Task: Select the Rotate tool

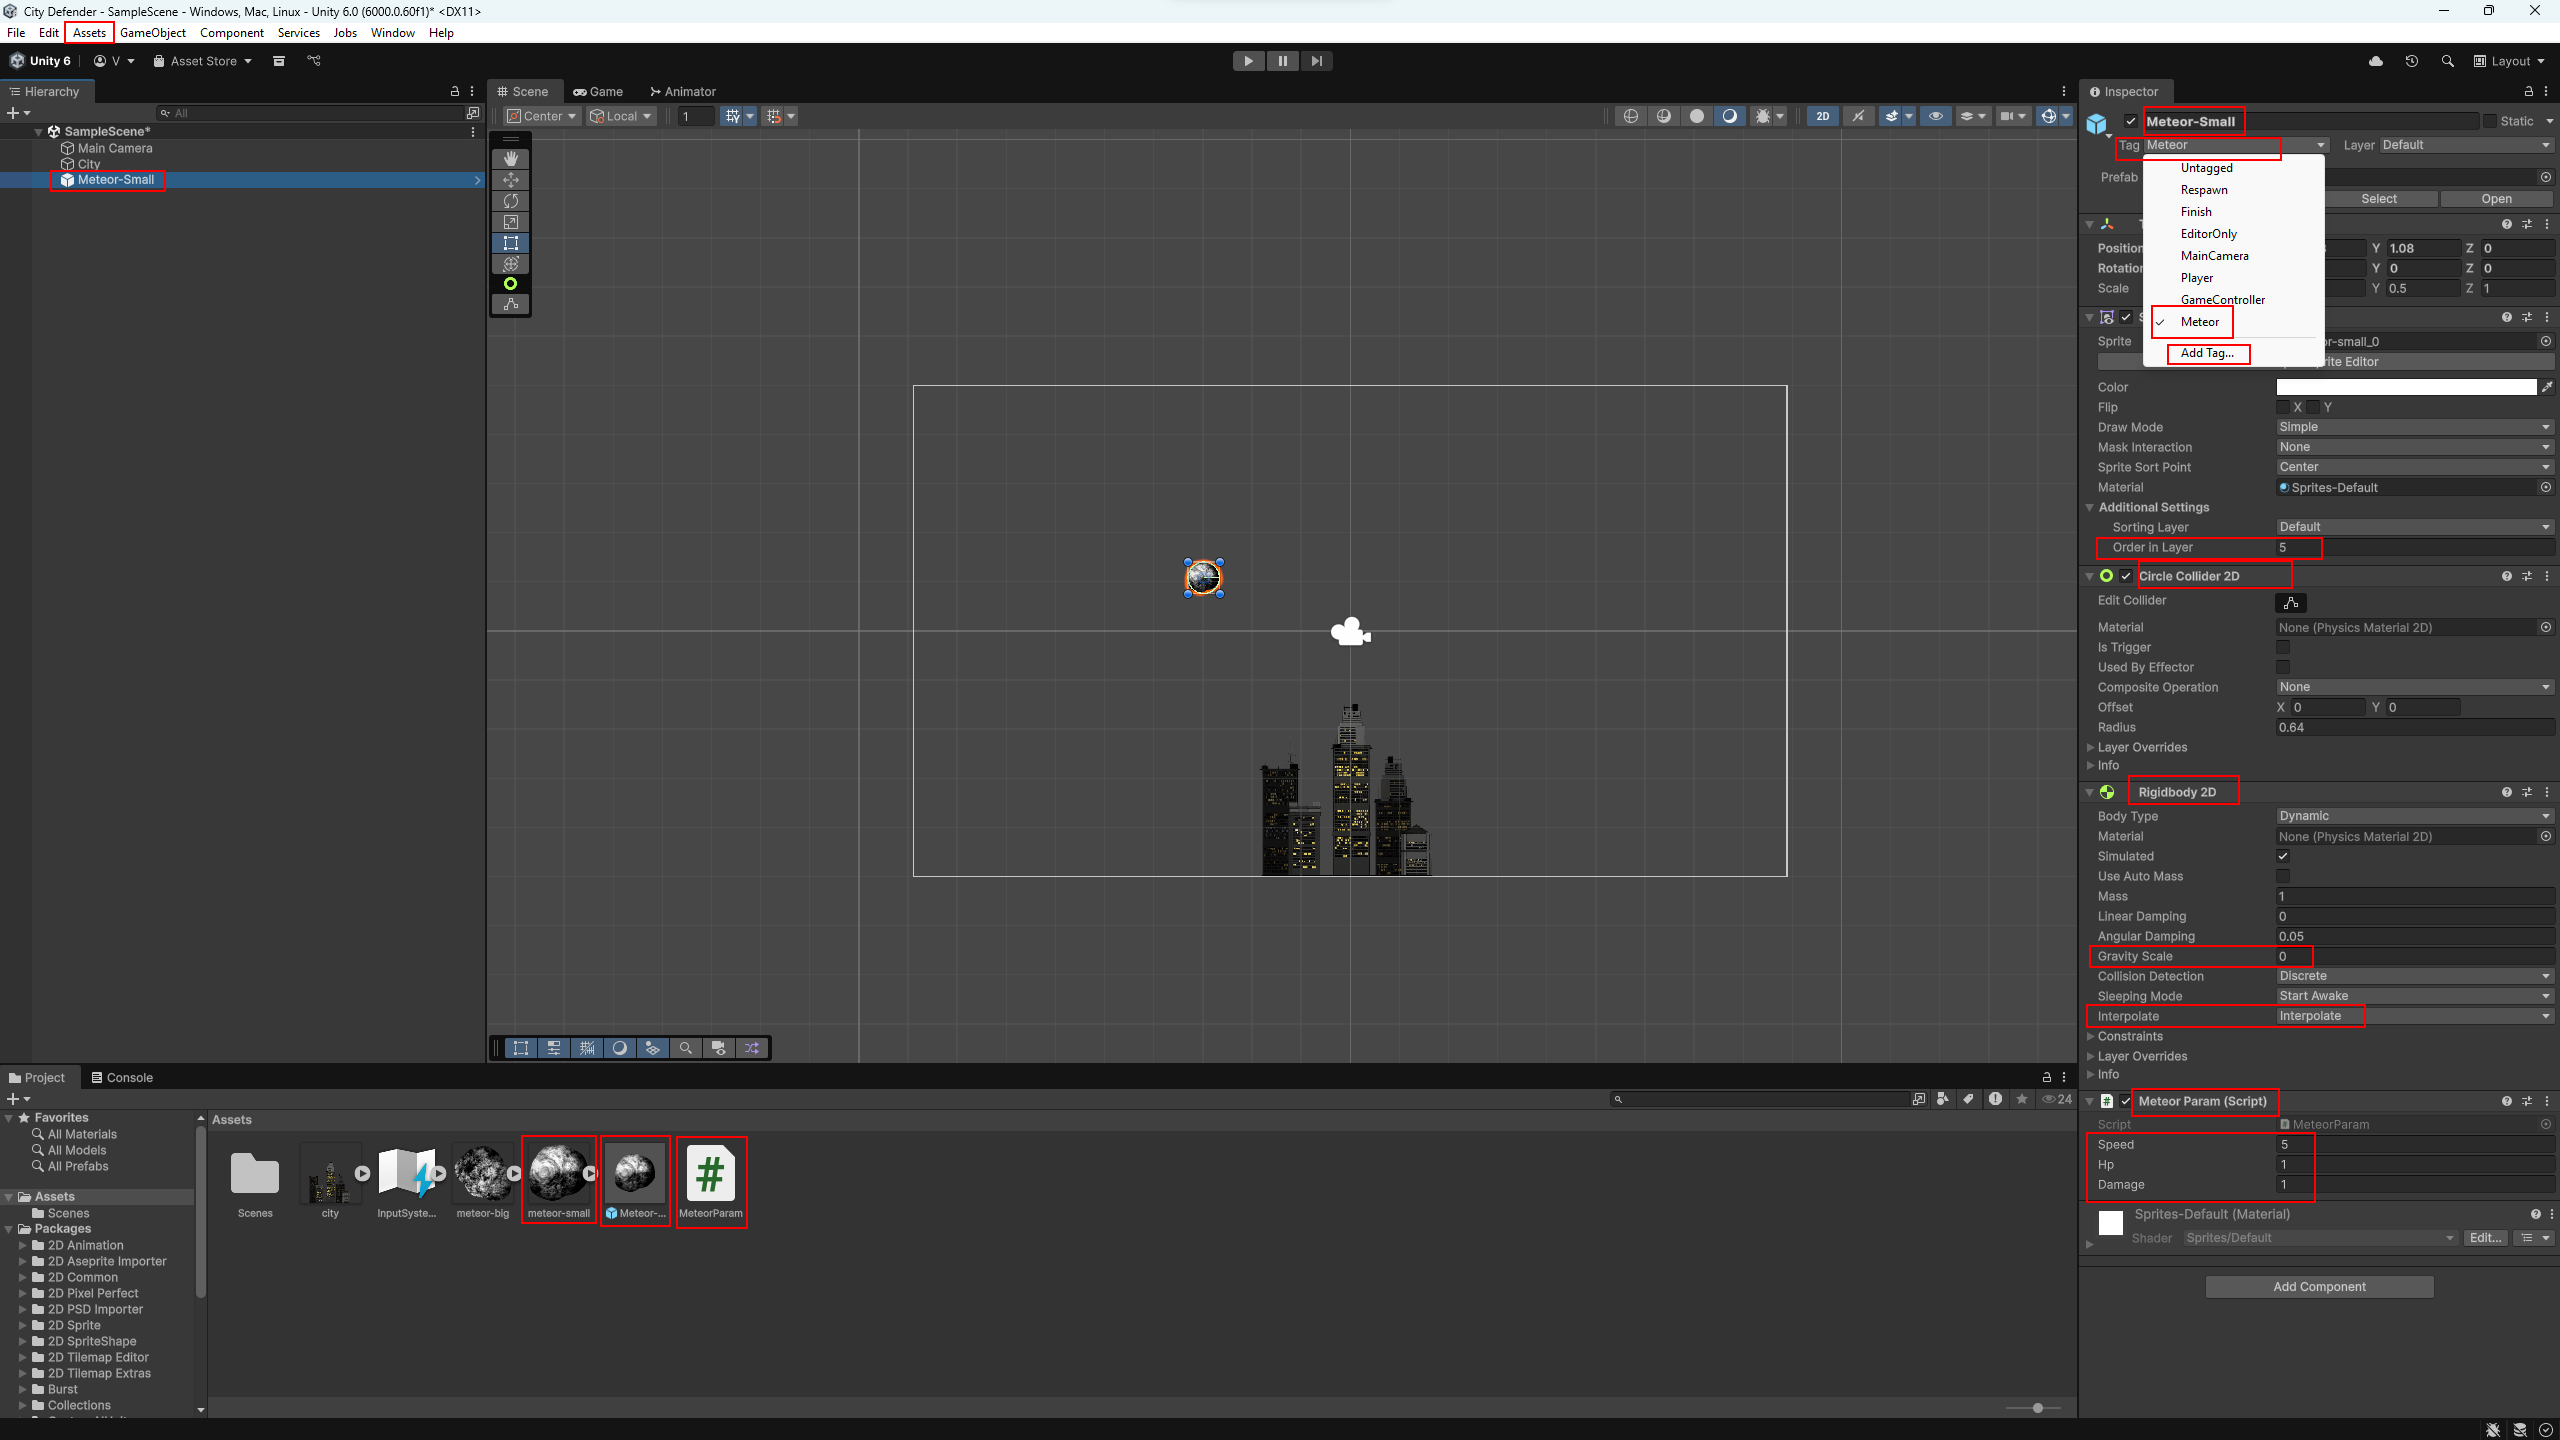Action: pos(510,201)
